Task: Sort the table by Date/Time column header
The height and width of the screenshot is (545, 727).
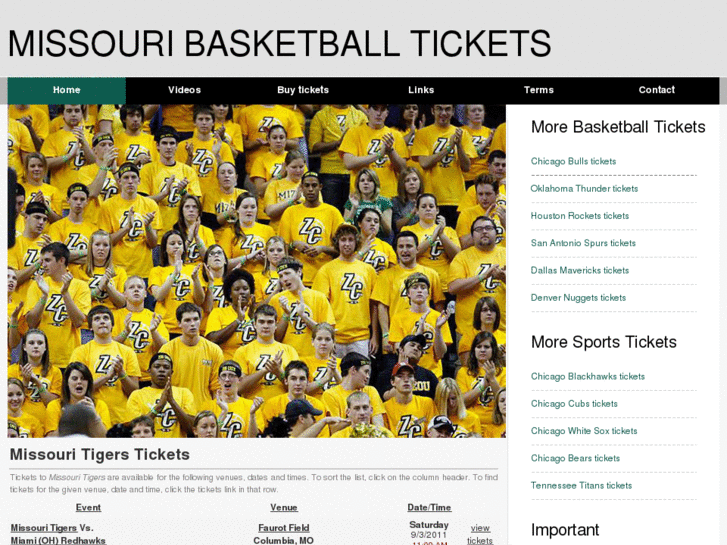Action: point(429,507)
